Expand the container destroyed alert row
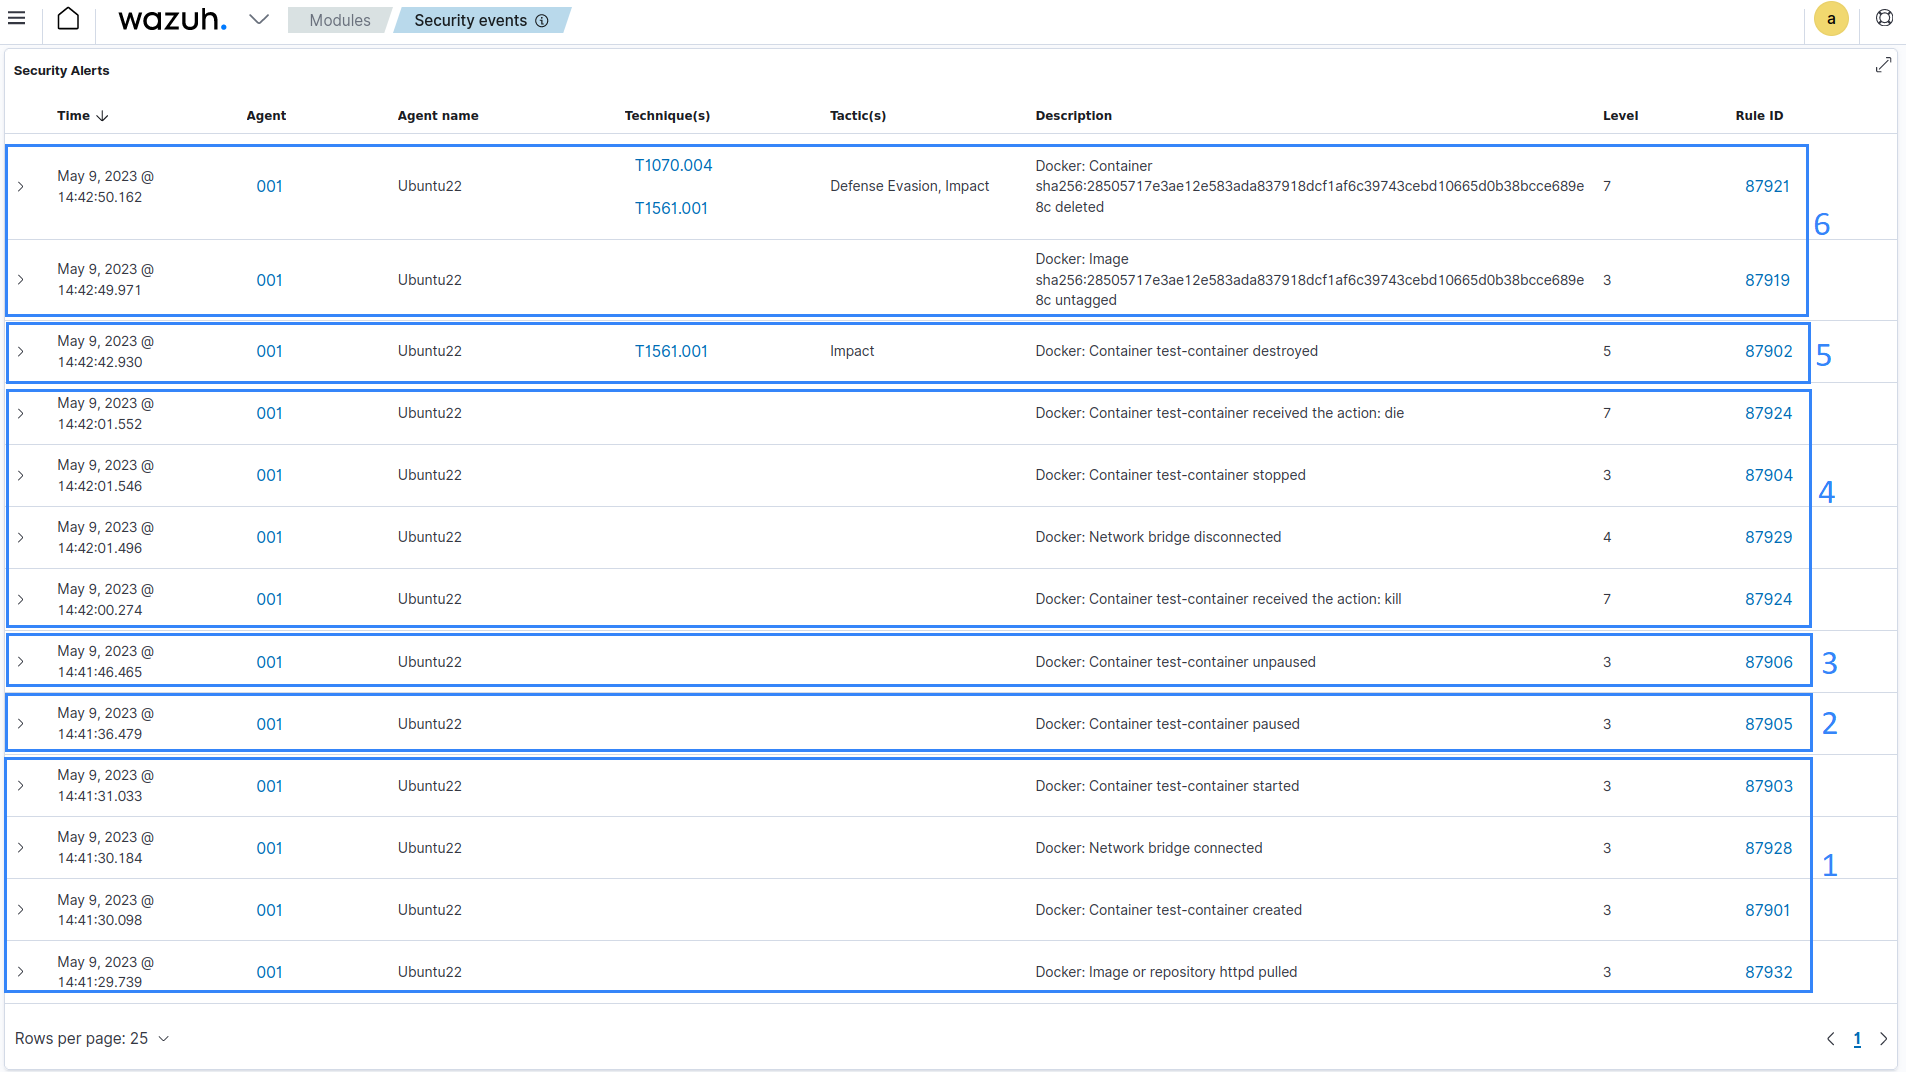 point(20,352)
